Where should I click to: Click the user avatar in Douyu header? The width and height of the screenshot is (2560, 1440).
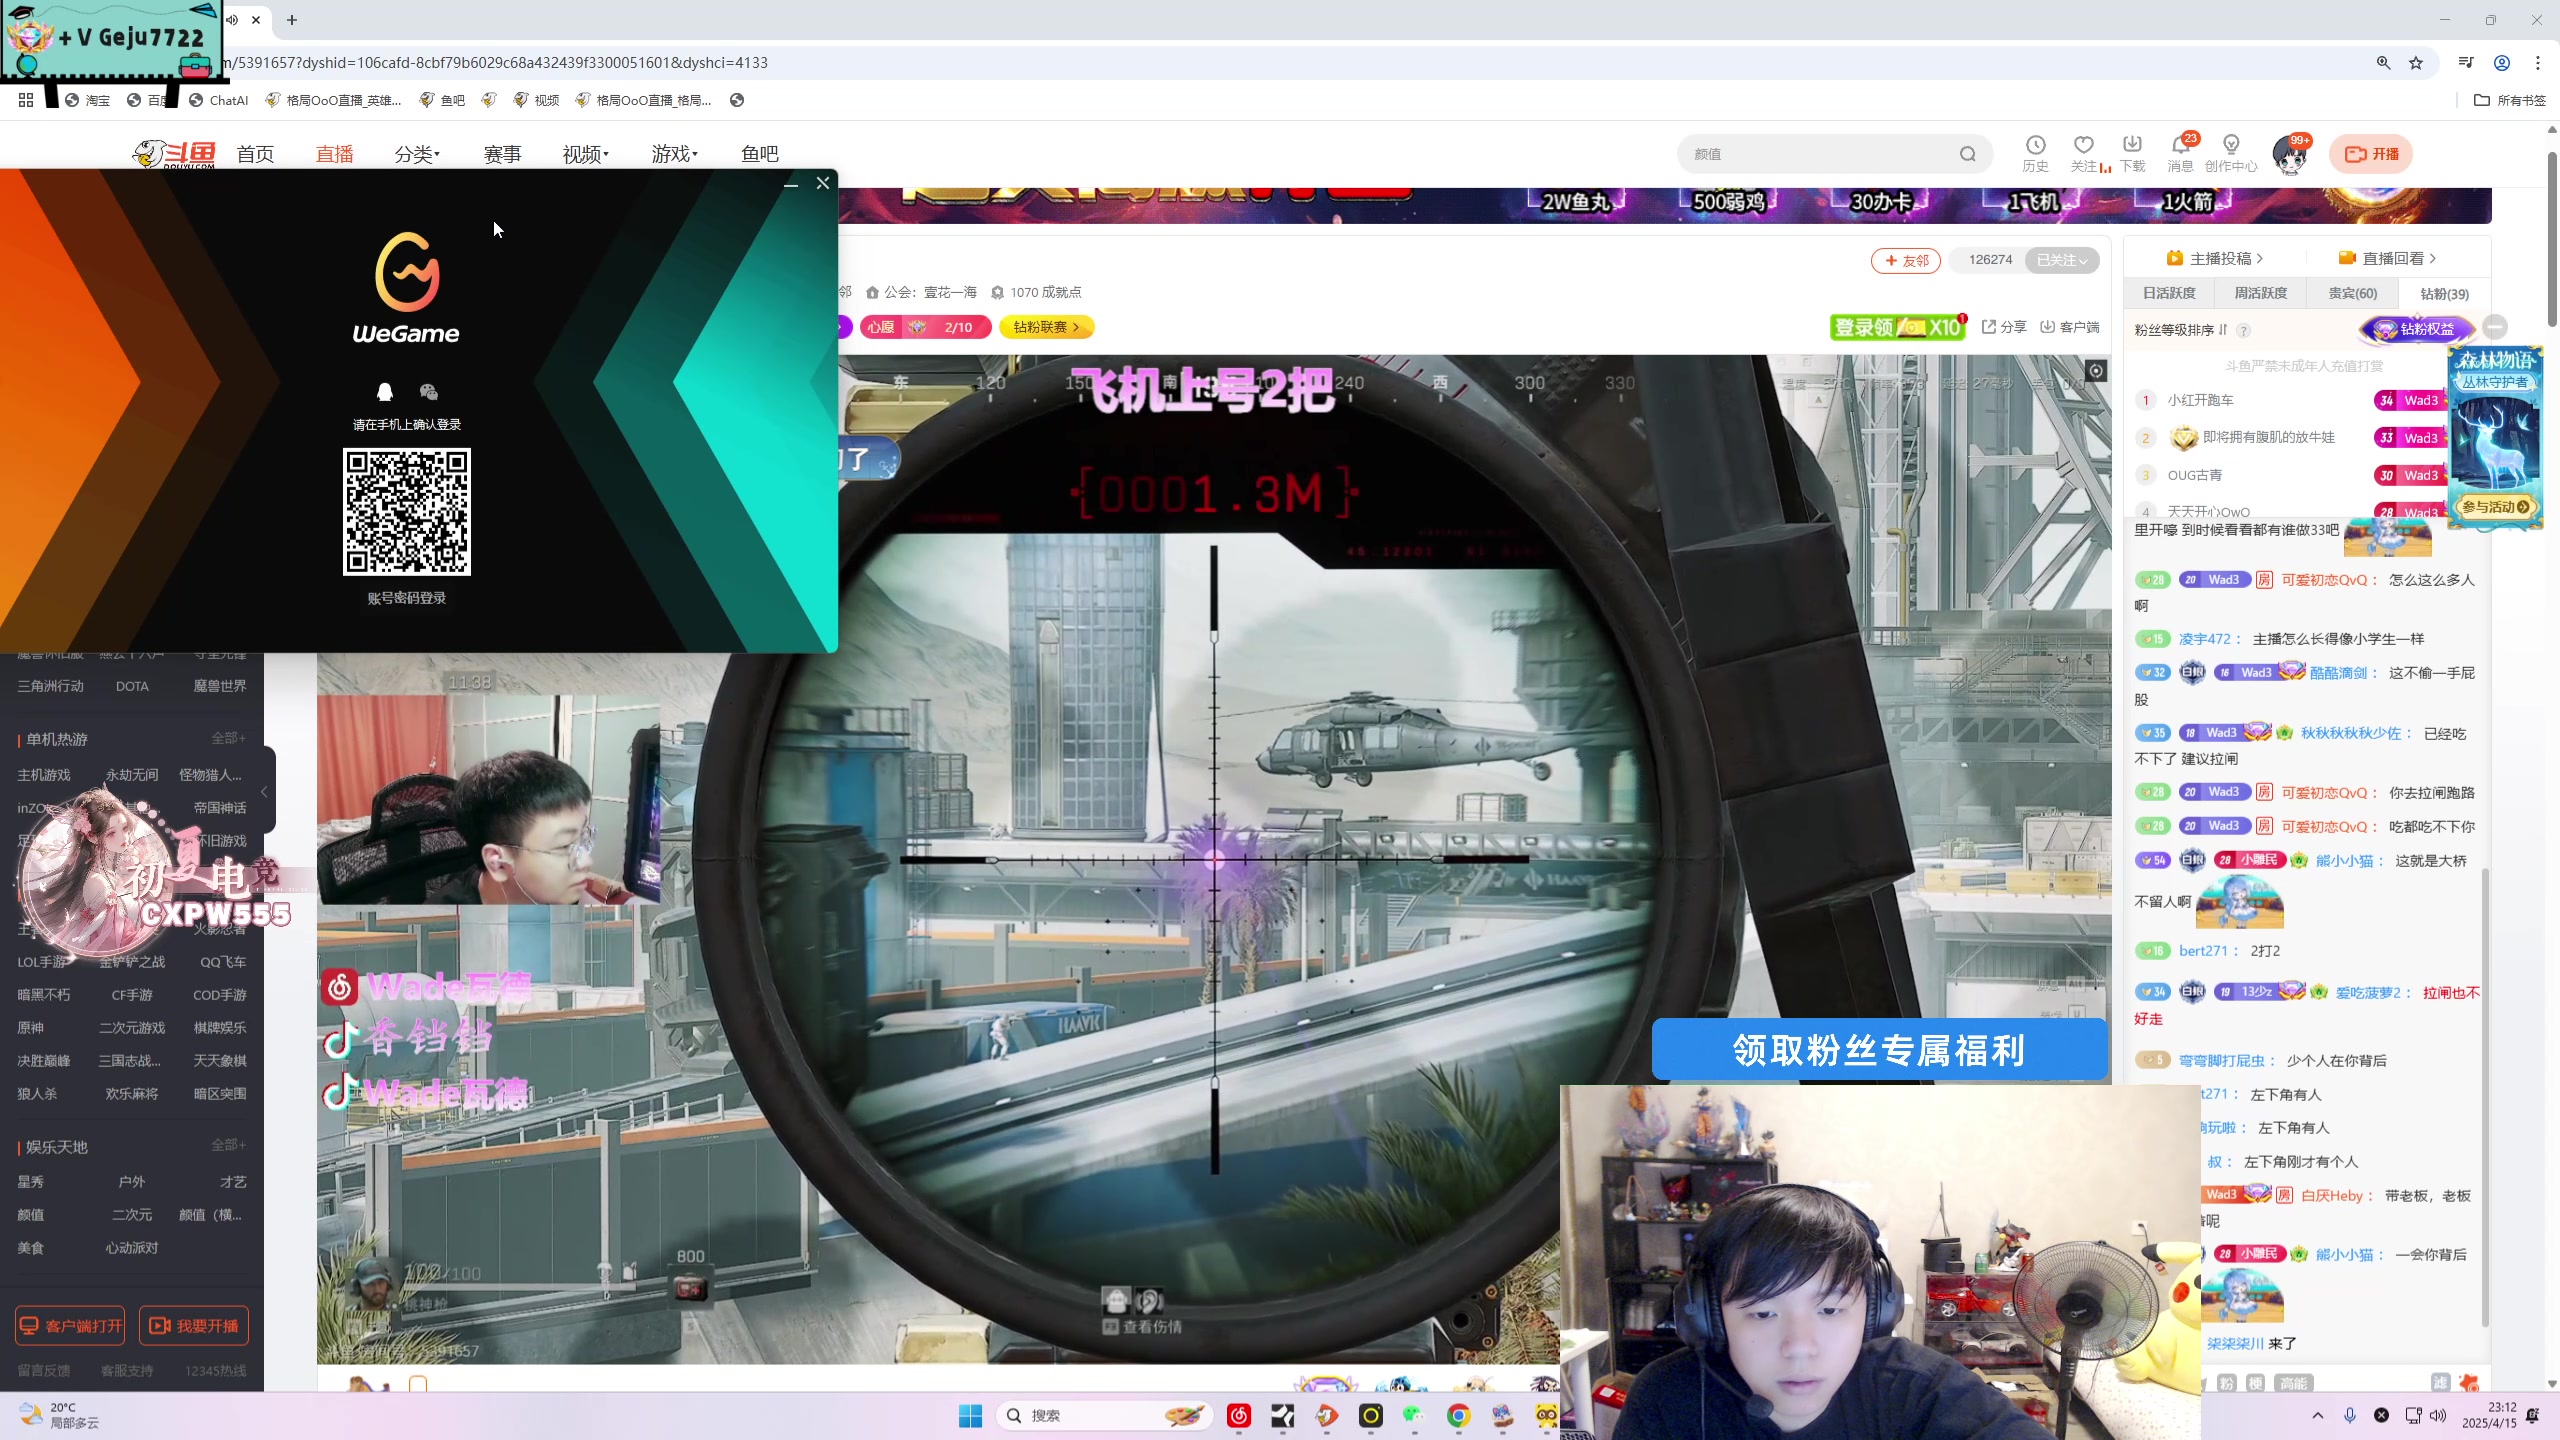point(2291,155)
